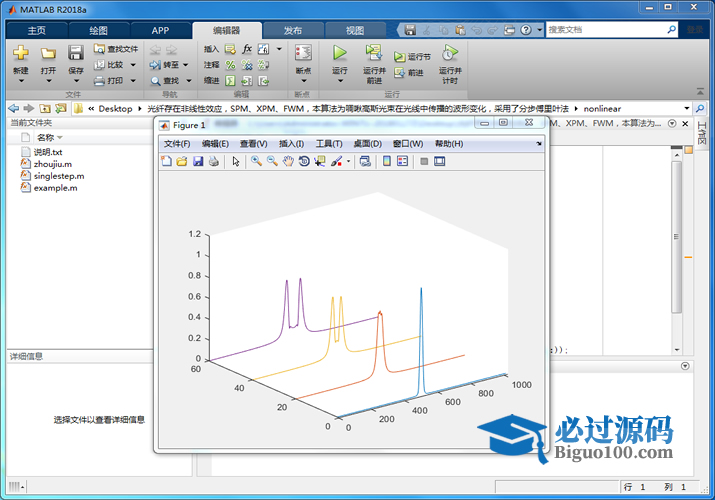Toggle the Edit Plot arrow tool
The image size is (715, 500).
[x=236, y=161]
